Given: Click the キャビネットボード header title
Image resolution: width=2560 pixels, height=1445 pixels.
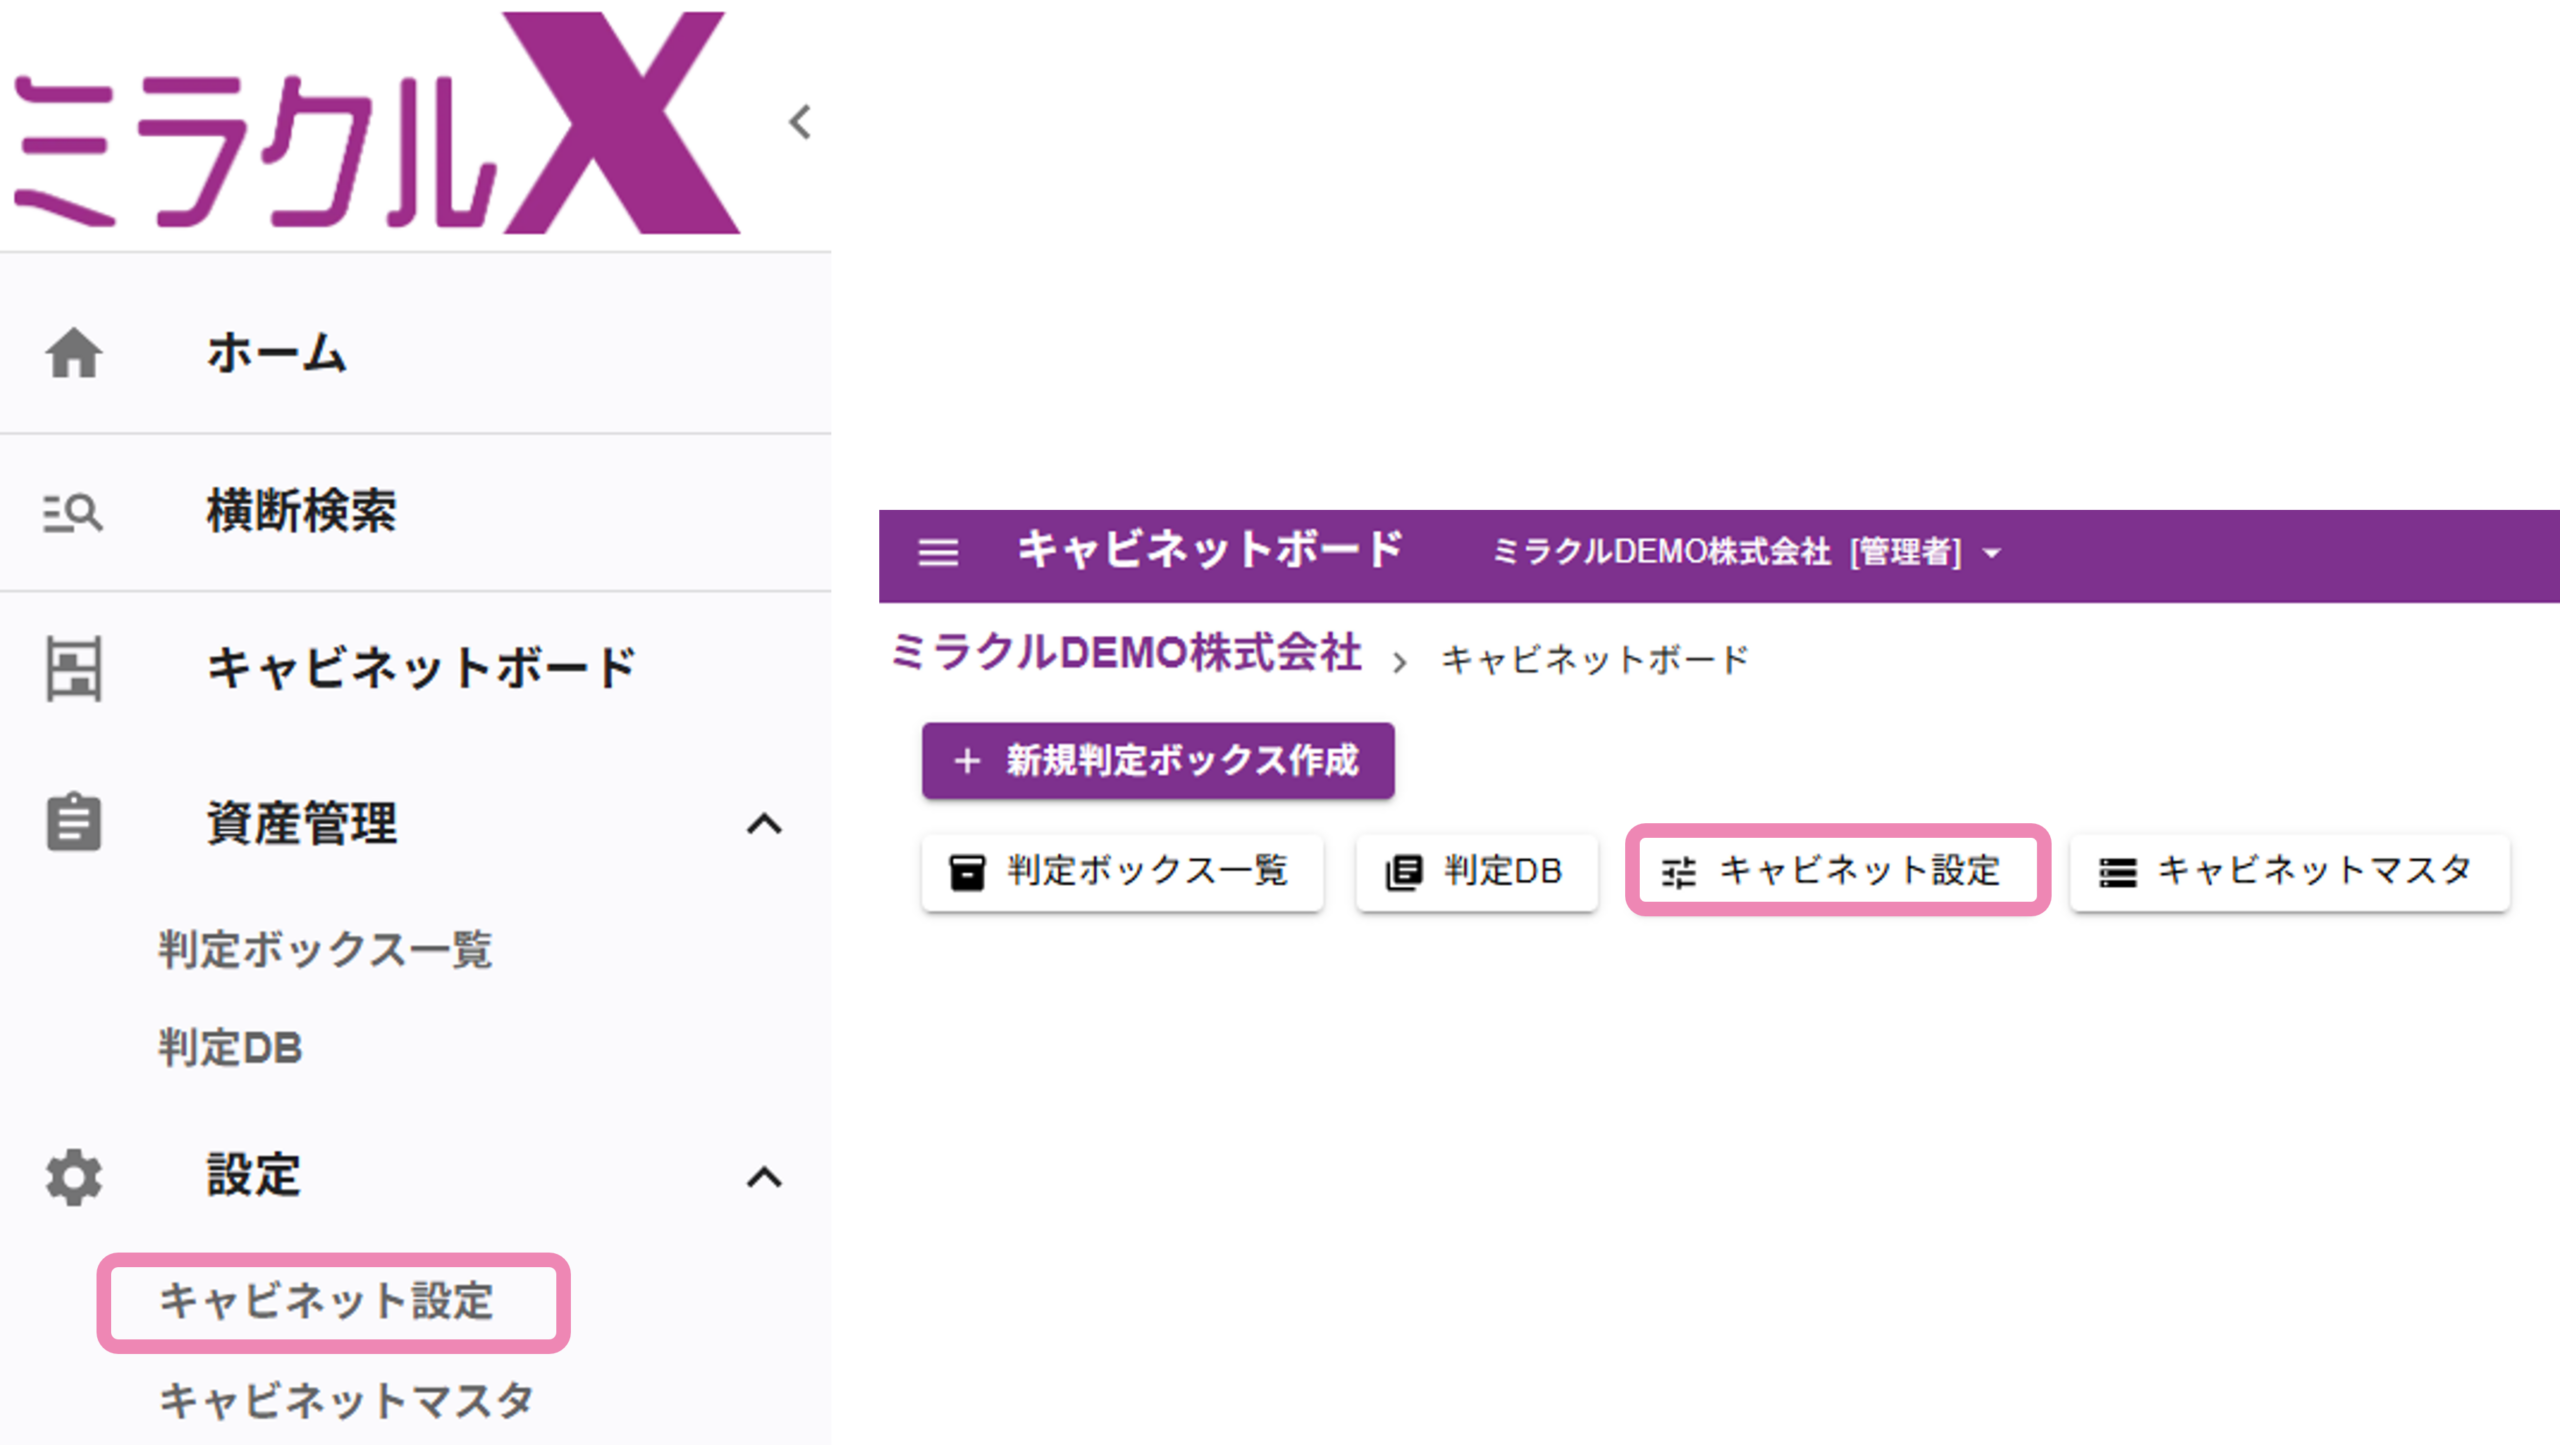Looking at the screenshot, I should [1210, 550].
